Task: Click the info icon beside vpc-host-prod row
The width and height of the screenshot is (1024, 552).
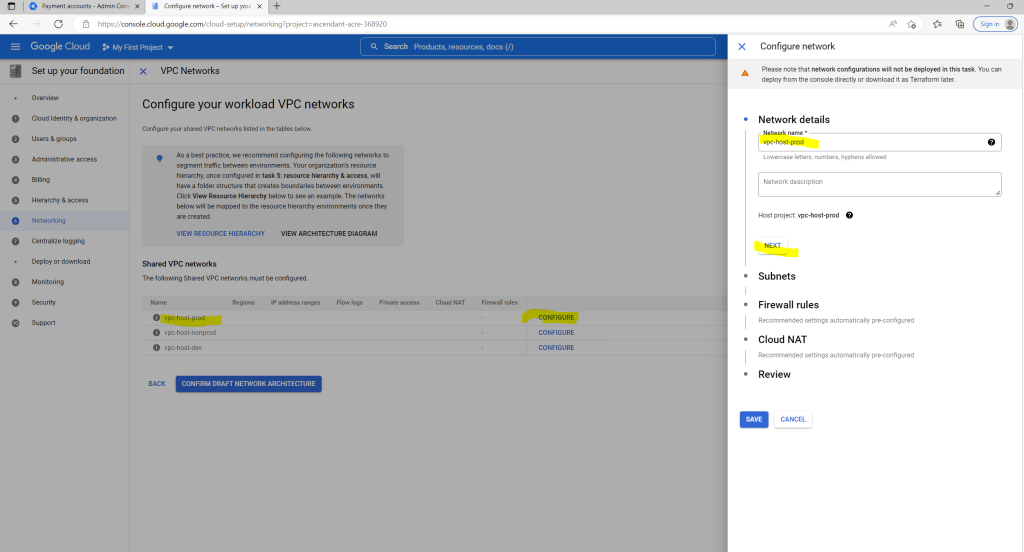Action: [156, 317]
